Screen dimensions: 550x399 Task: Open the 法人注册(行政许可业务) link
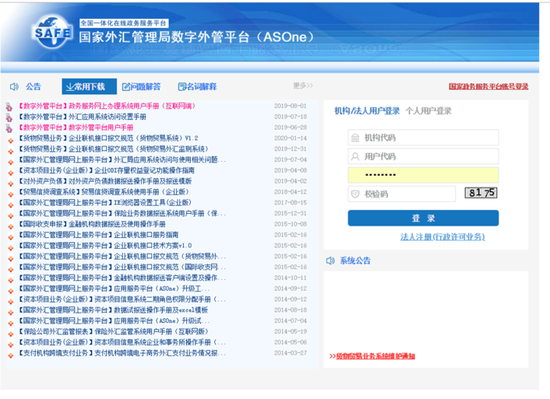[x=443, y=237]
